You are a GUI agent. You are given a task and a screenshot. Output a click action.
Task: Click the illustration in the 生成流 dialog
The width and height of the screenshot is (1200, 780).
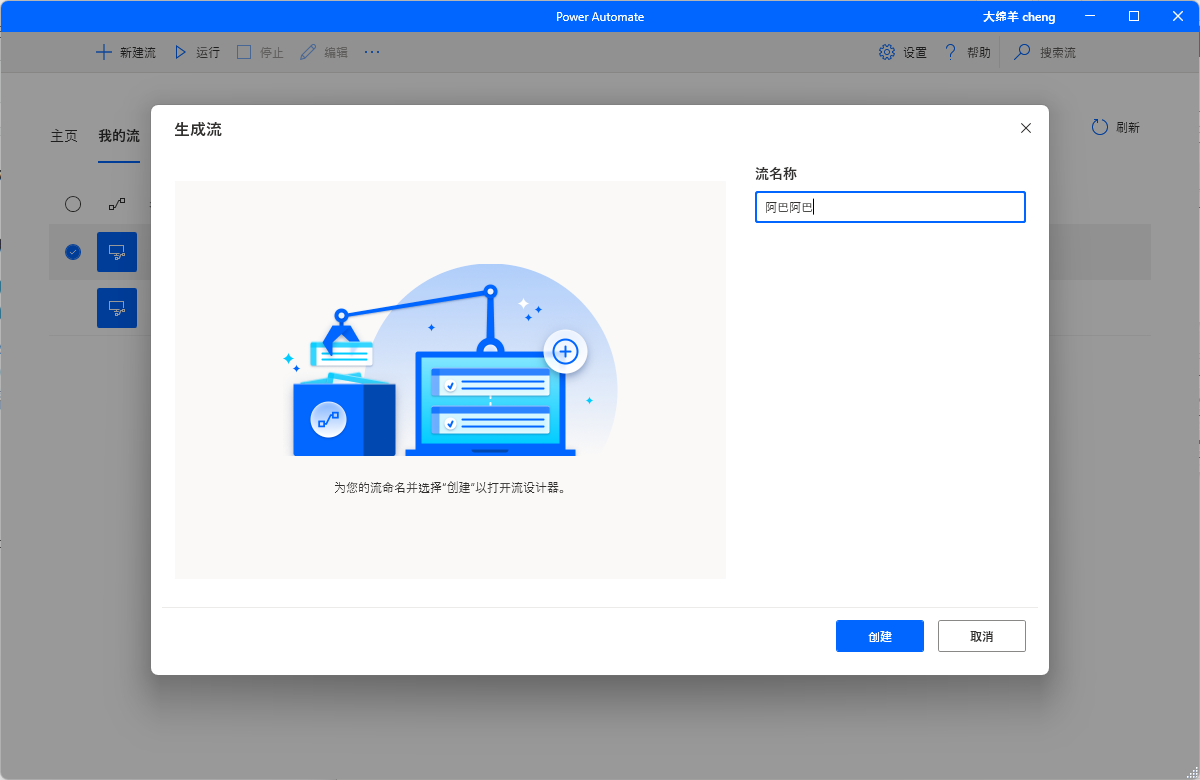(450, 360)
